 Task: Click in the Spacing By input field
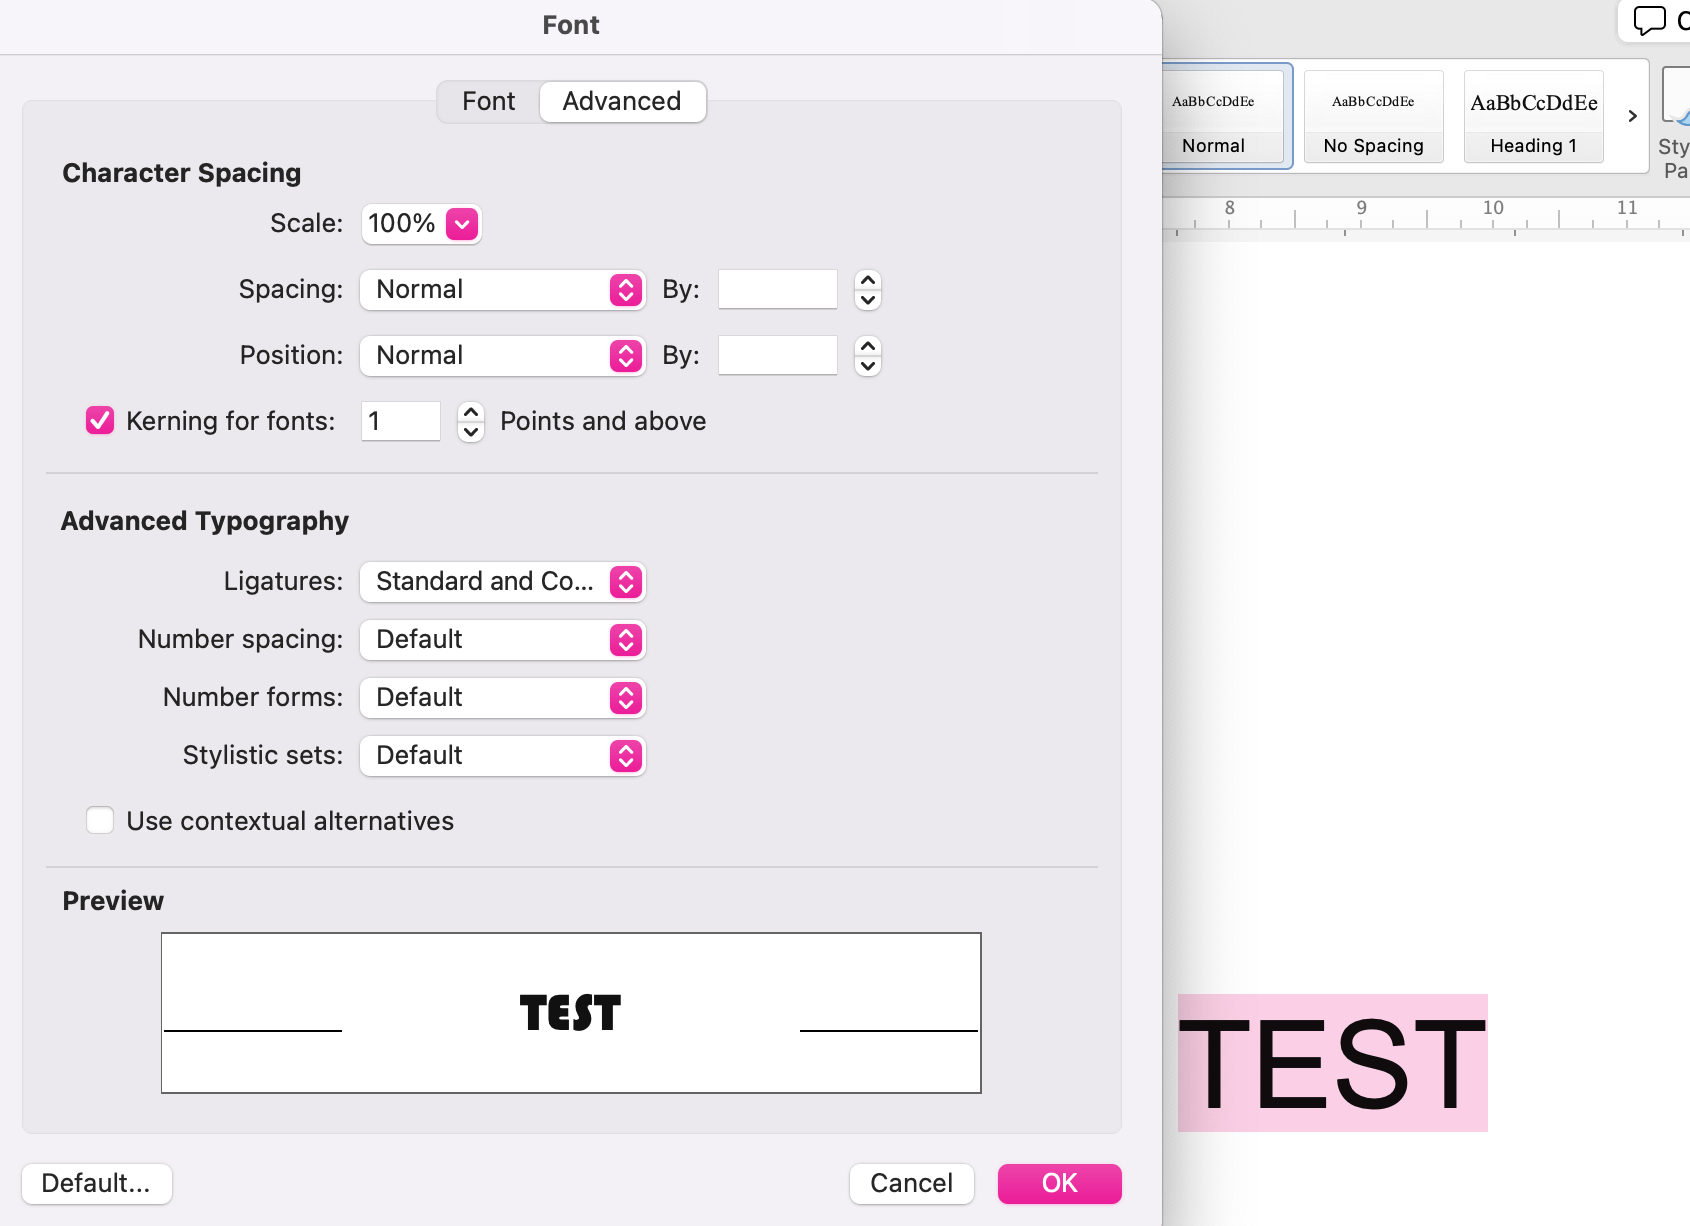coord(777,289)
